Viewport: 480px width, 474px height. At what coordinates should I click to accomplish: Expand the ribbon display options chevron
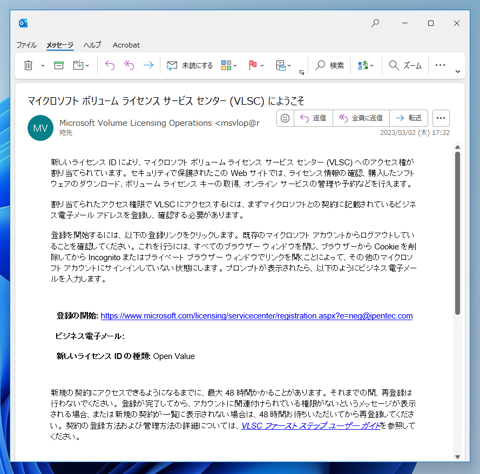(458, 71)
